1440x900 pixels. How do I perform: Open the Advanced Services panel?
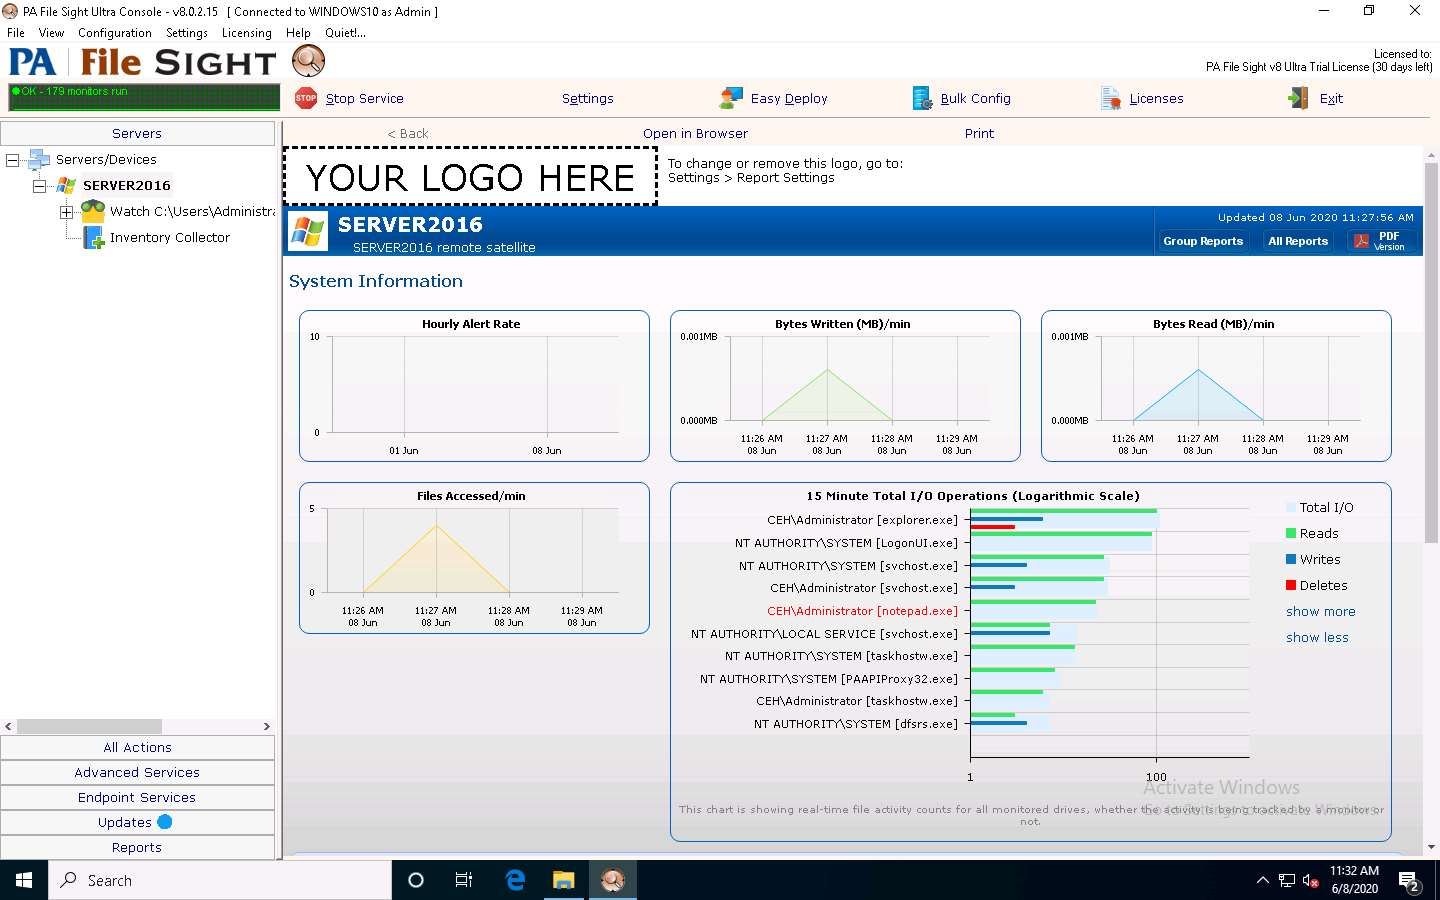pyautogui.click(x=137, y=772)
